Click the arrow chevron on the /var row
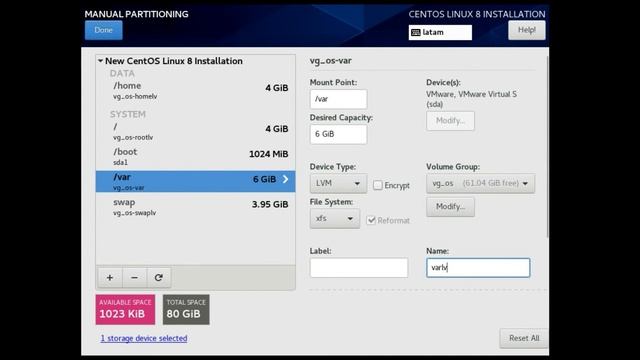Screen dimensions: 640x360 285,179
